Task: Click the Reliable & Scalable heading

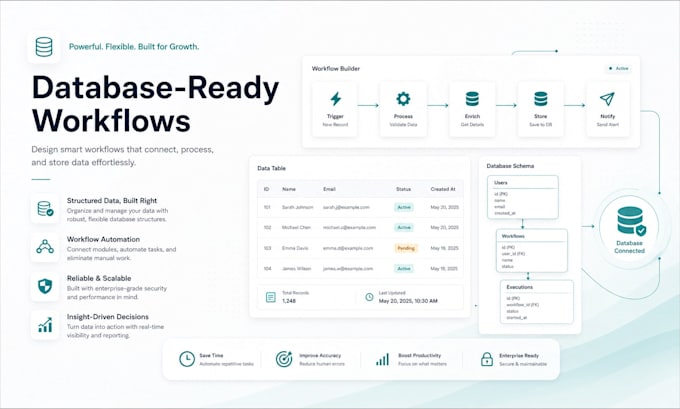Action: (x=99, y=278)
